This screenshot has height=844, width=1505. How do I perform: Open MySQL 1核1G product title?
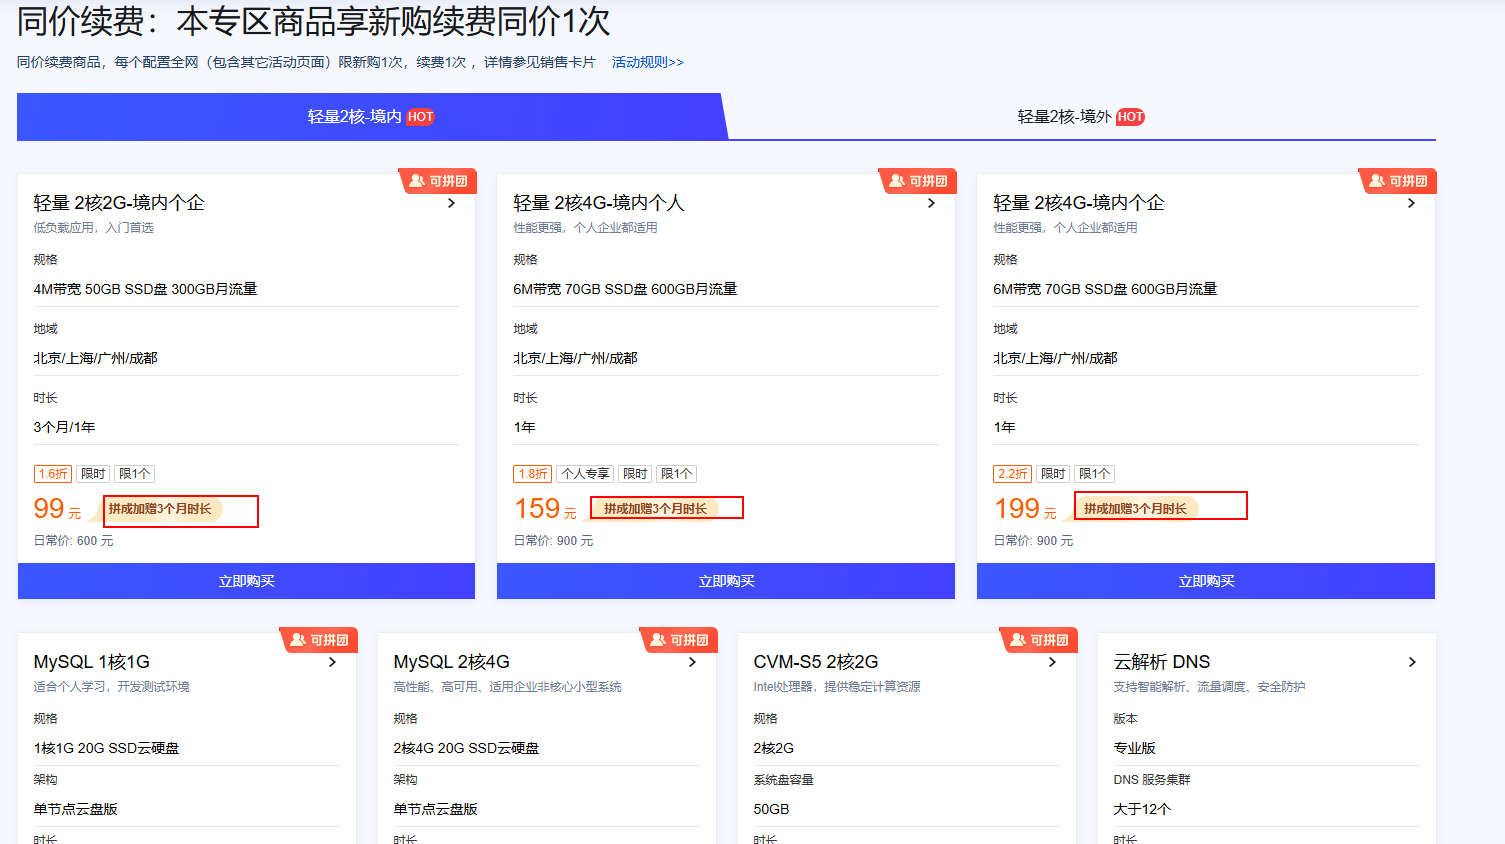[92, 662]
